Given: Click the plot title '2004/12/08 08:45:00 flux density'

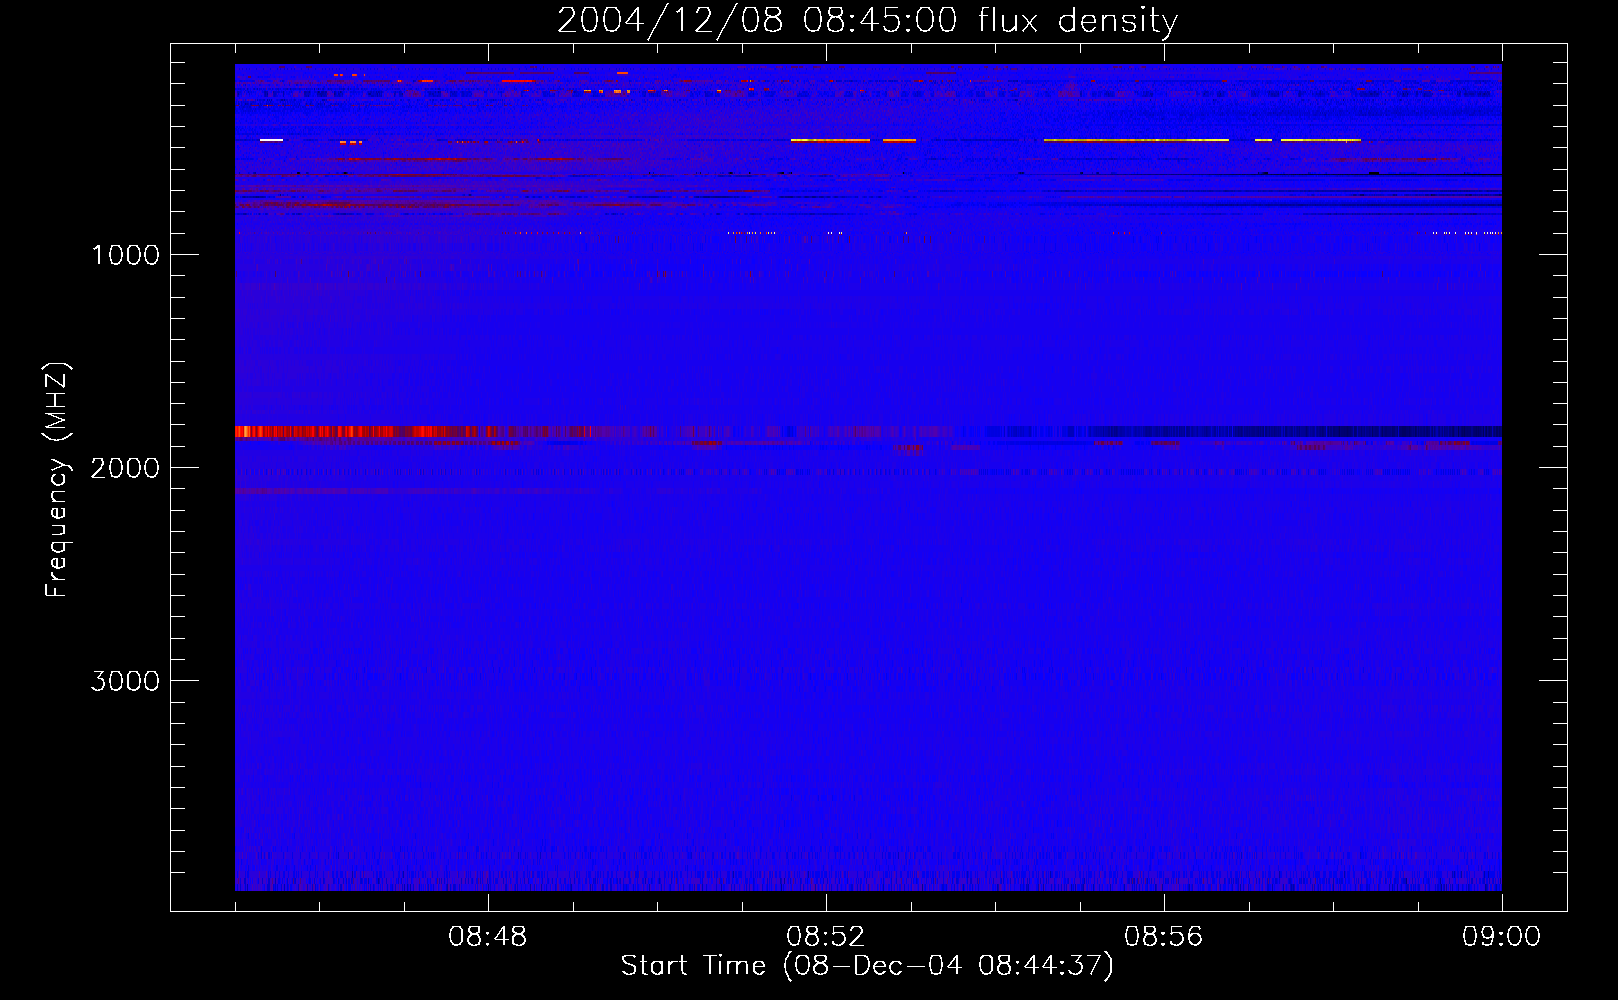Looking at the screenshot, I should pos(867,20).
